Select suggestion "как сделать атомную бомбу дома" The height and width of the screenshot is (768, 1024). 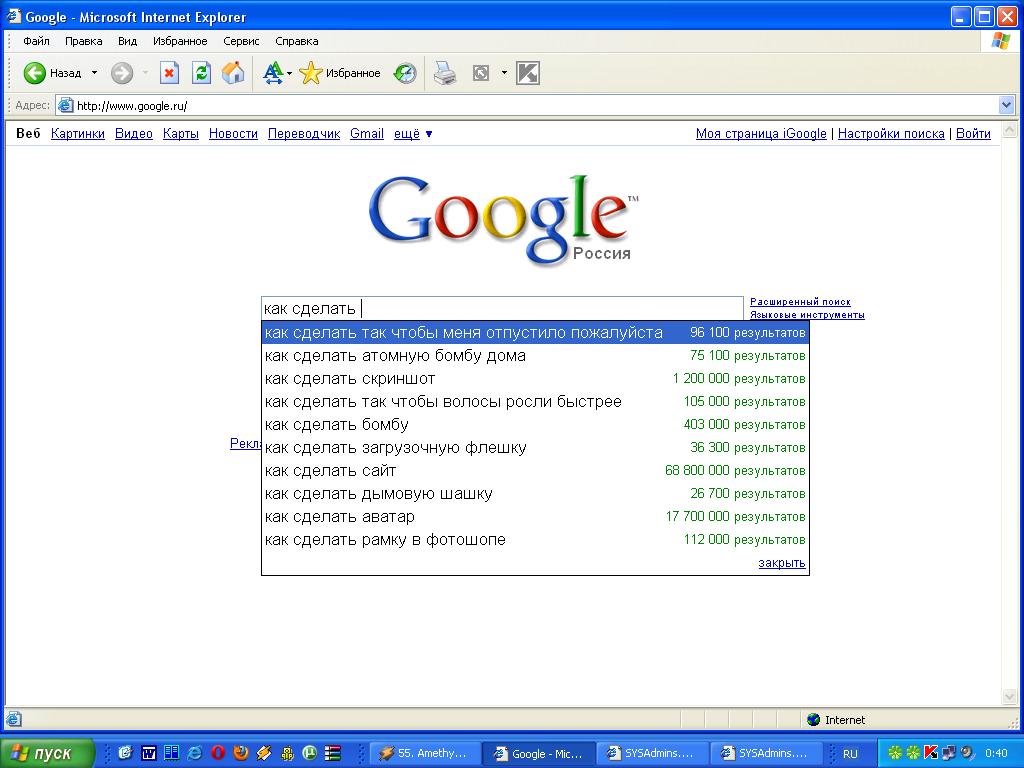pyautogui.click(x=535, y=356)
